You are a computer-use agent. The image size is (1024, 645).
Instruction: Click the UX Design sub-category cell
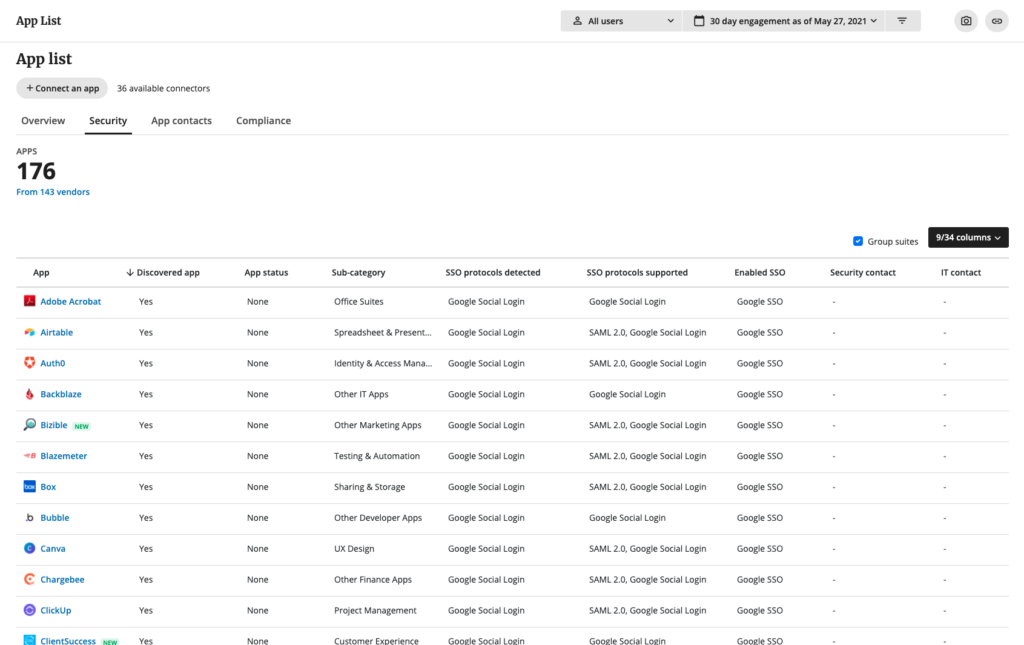tap(354, 548)
